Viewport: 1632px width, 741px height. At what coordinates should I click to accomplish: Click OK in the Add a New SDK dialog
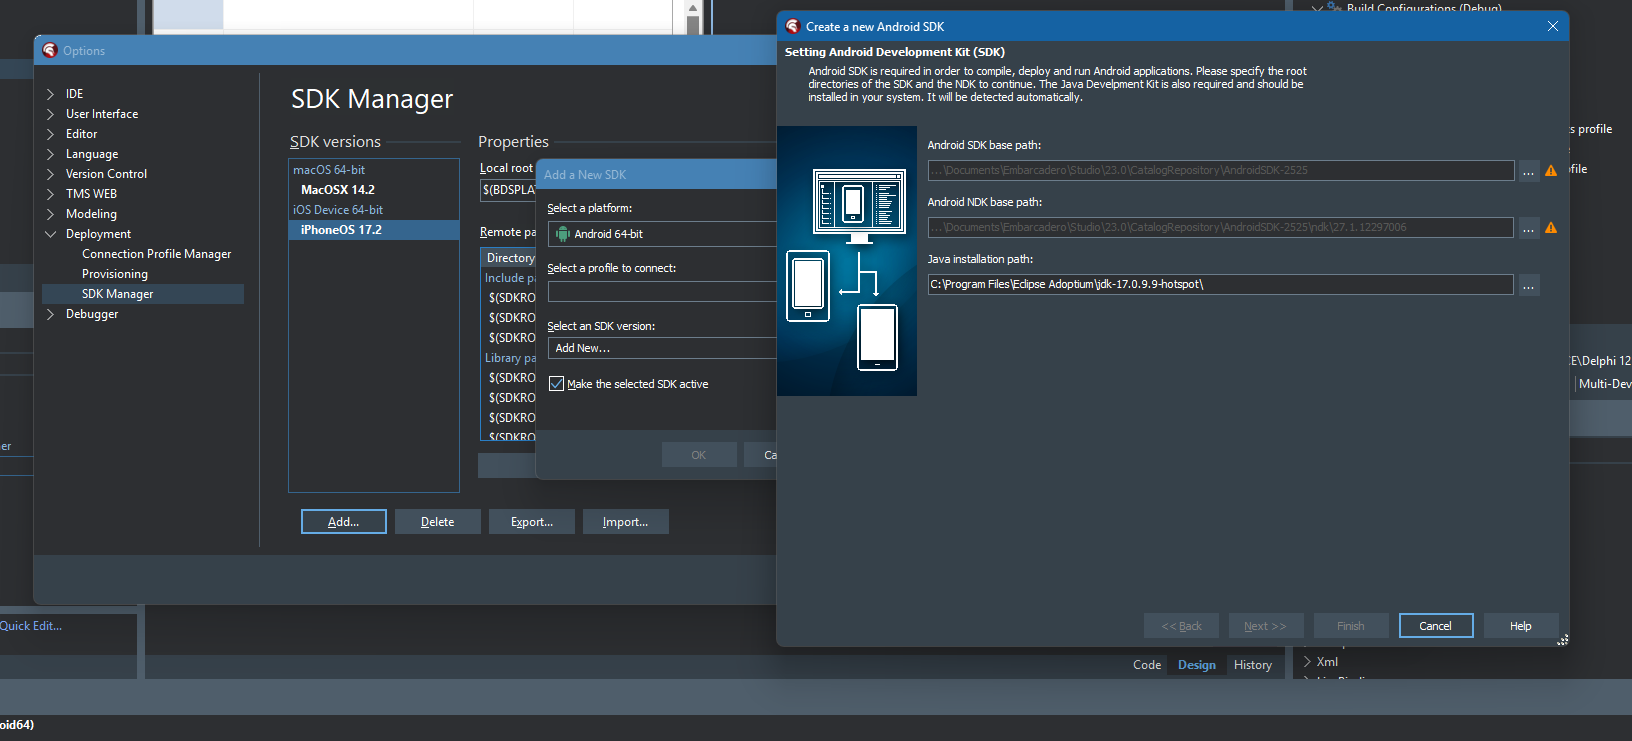tap(699, 455)
